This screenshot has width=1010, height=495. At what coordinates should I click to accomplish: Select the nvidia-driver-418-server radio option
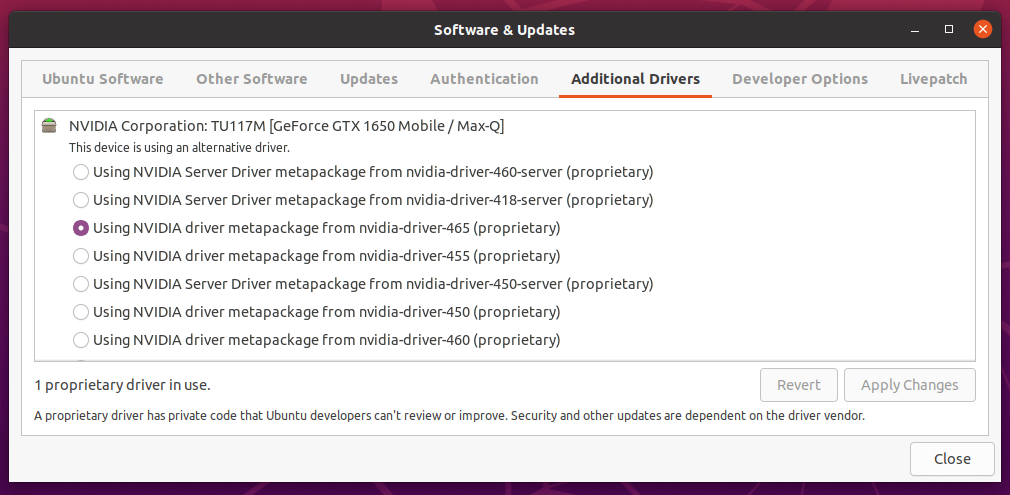[x=81, y=200]
